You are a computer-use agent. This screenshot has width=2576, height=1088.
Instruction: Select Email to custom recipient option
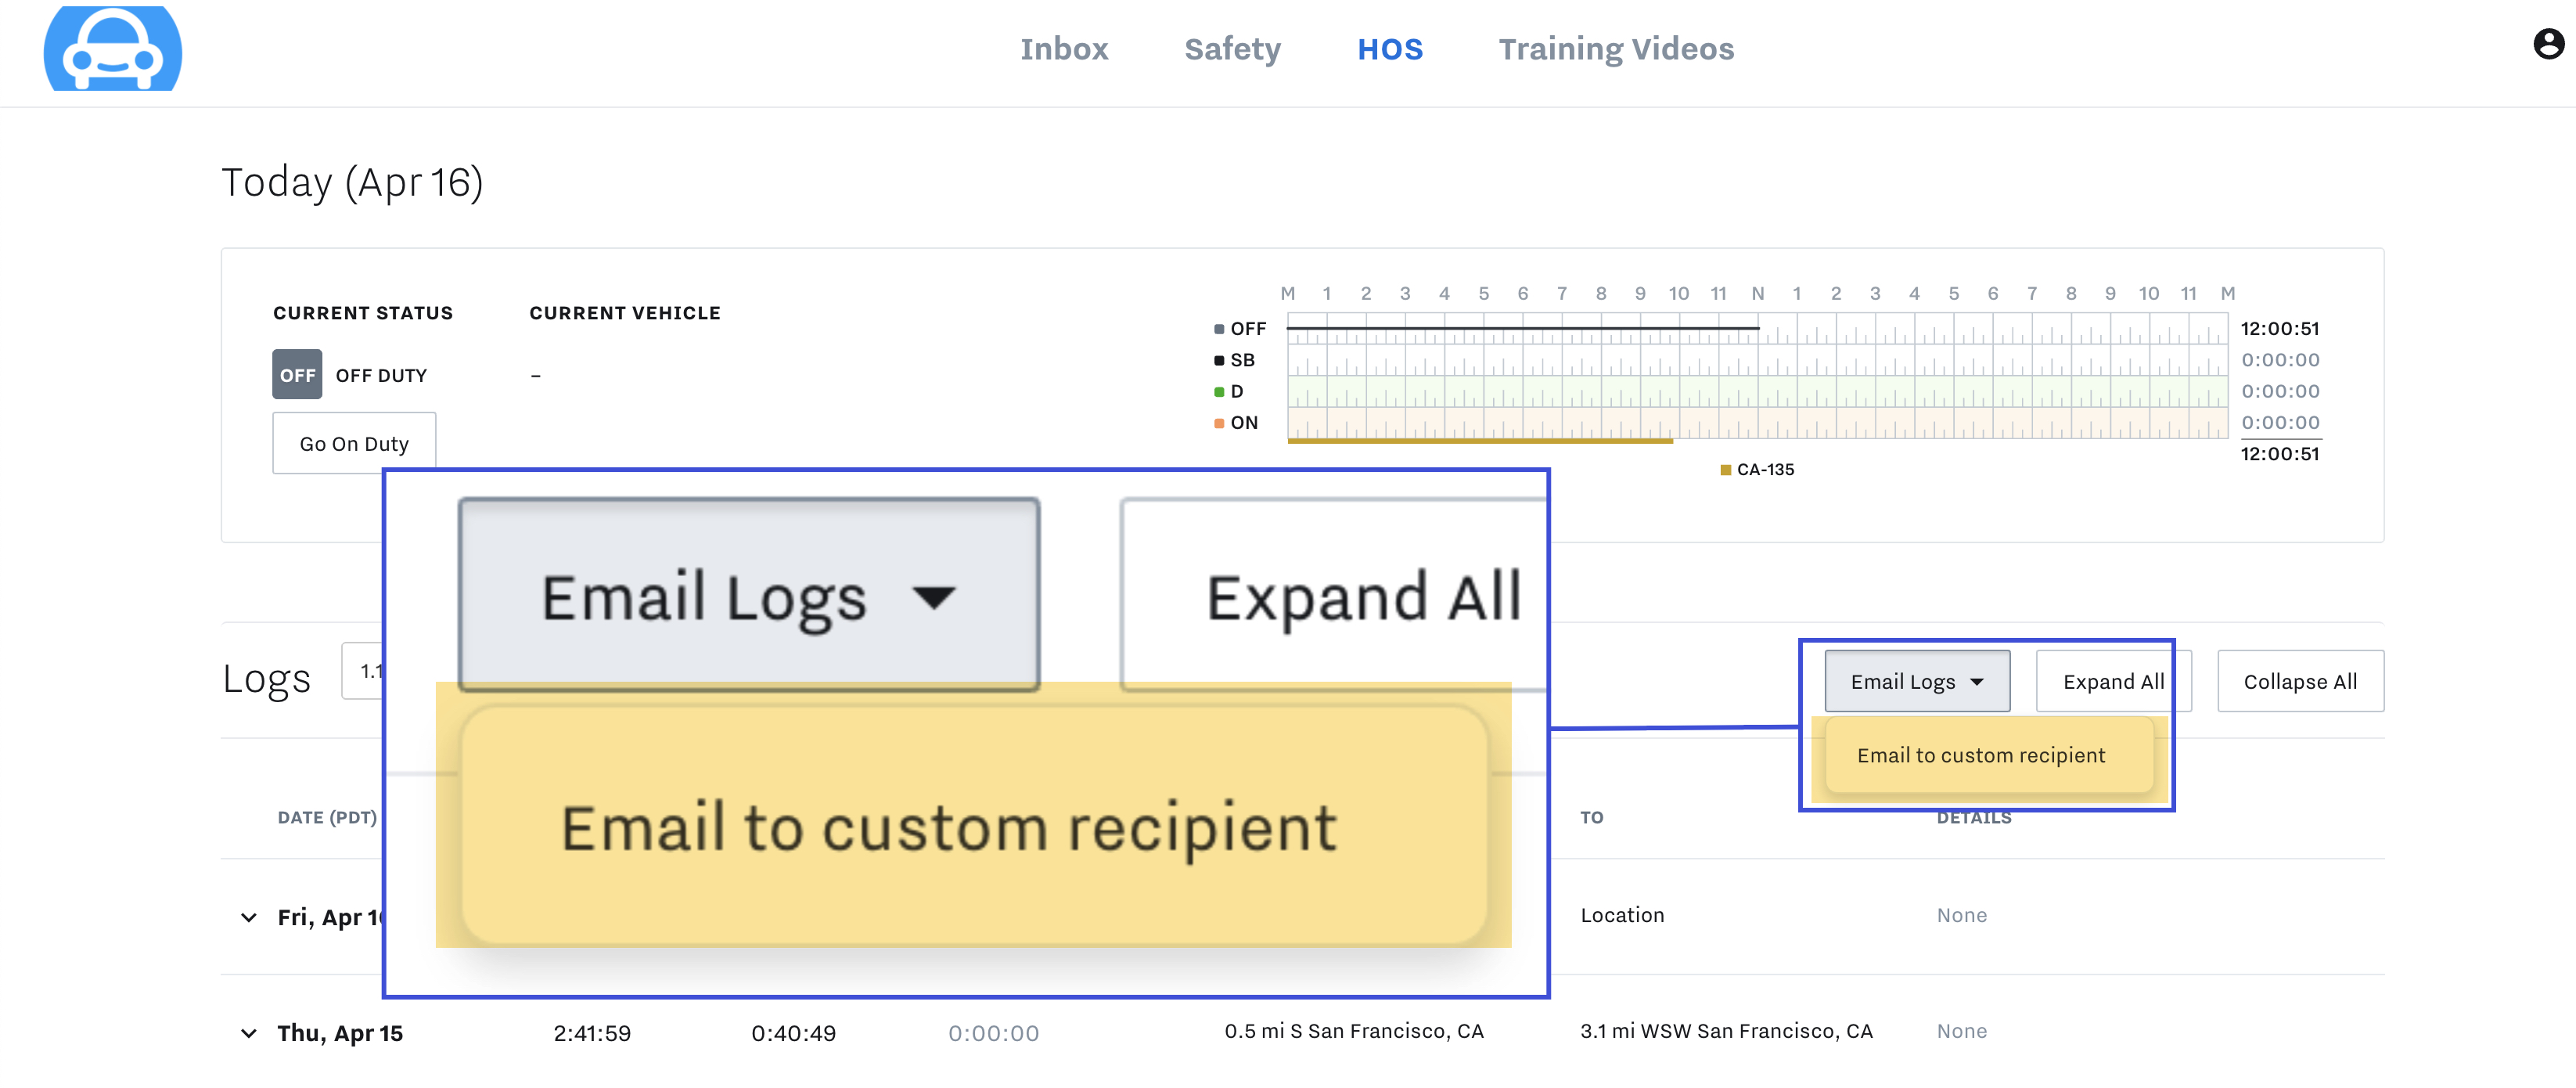(1980, 756)
